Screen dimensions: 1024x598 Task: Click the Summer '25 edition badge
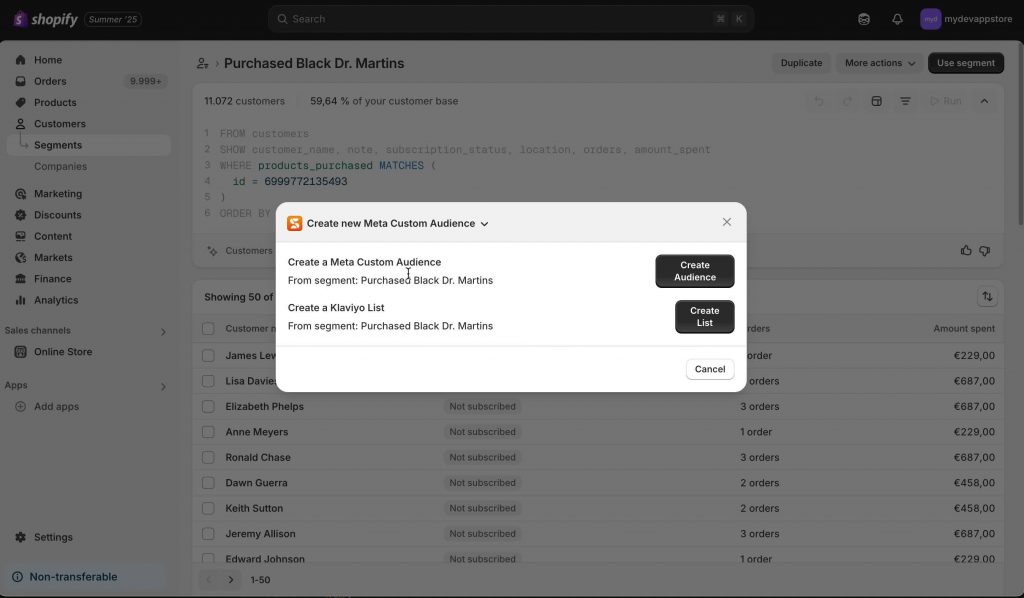click(x=113, y=20)
